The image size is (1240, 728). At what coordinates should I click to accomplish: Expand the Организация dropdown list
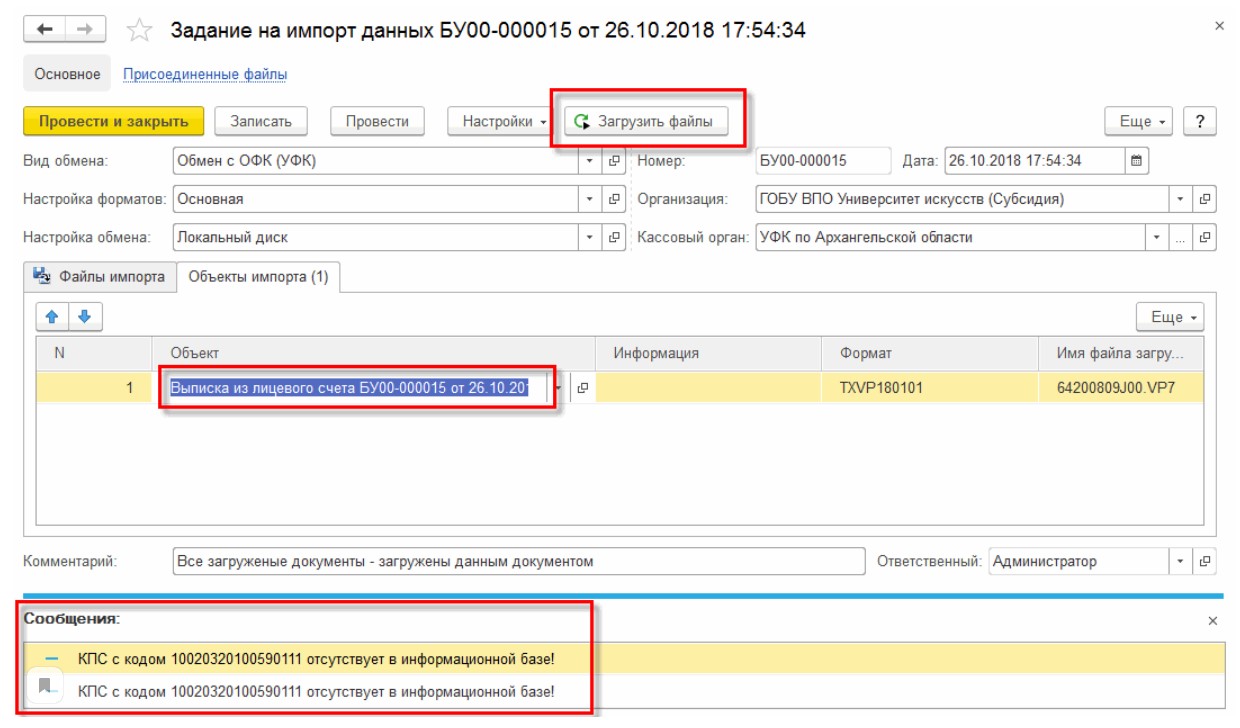point(1181,199)
